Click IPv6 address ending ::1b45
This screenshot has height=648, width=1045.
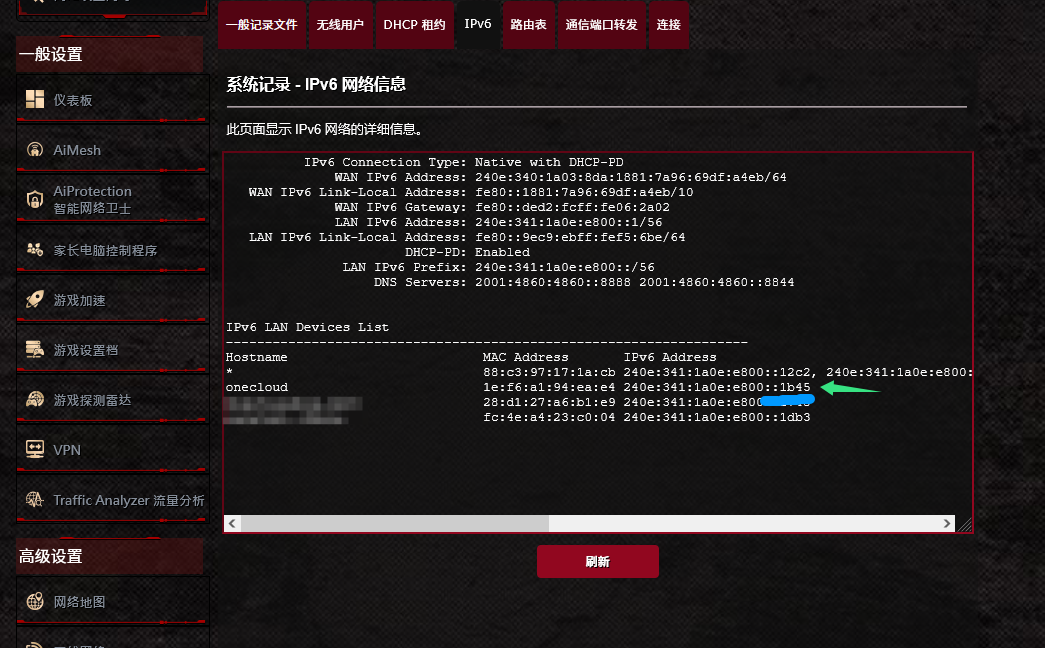717,387
